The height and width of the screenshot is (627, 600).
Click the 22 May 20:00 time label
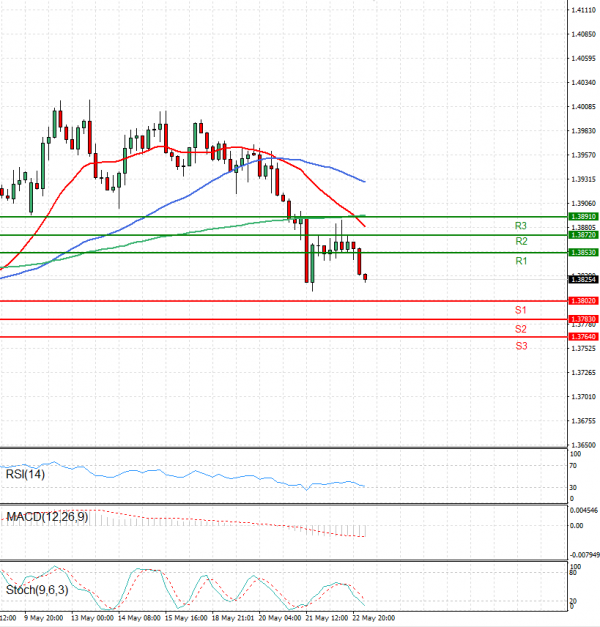point(373,618)
